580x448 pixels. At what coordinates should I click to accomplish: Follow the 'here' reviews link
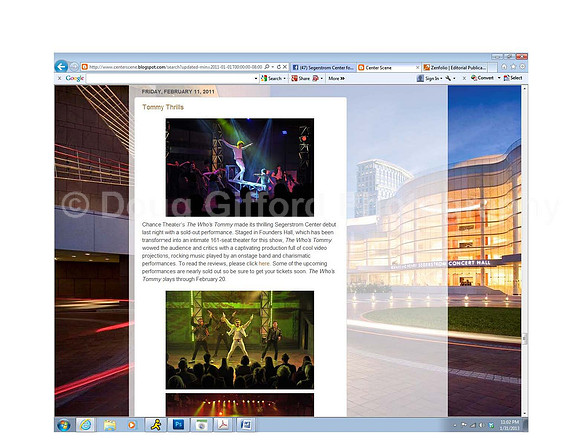264,263
